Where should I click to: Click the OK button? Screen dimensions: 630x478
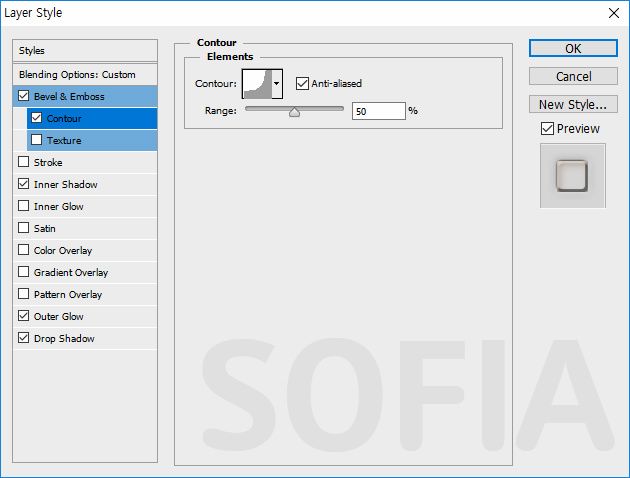[573, 48]
